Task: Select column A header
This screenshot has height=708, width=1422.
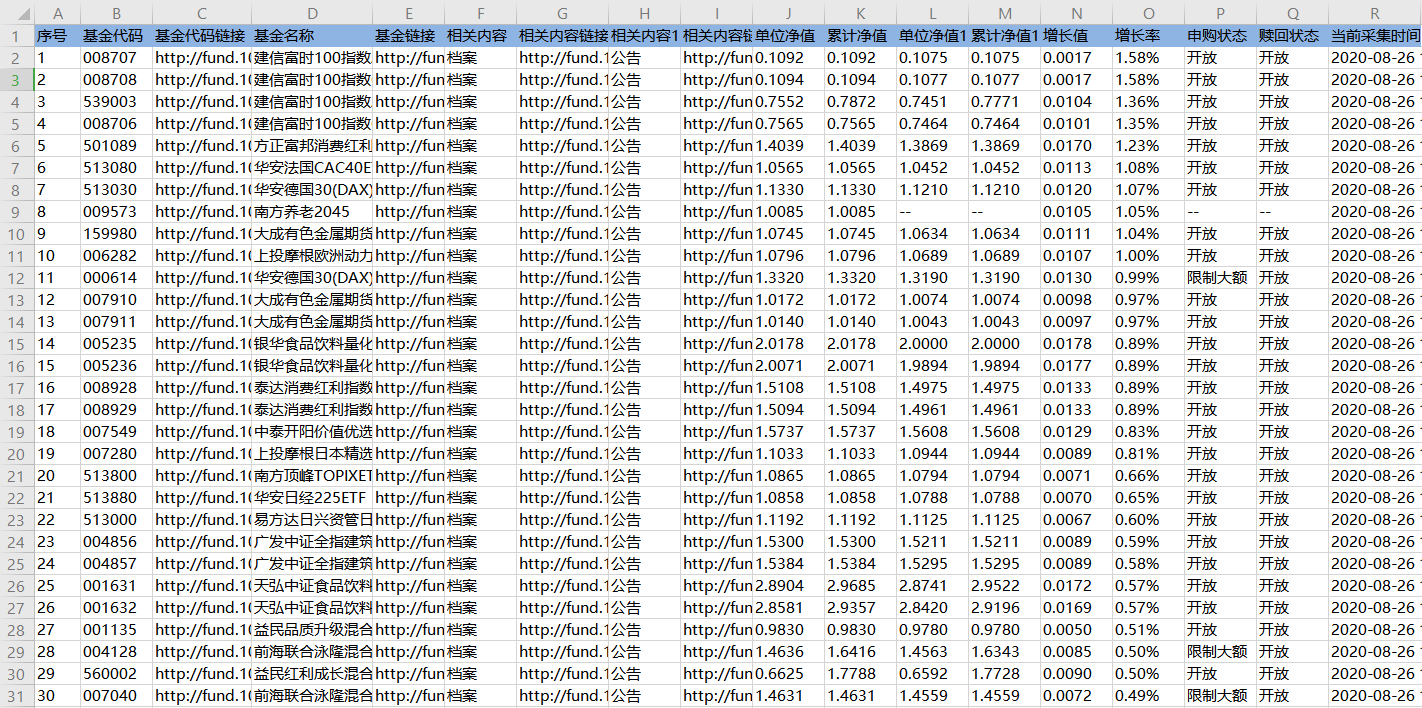Action: click(57, 13)
